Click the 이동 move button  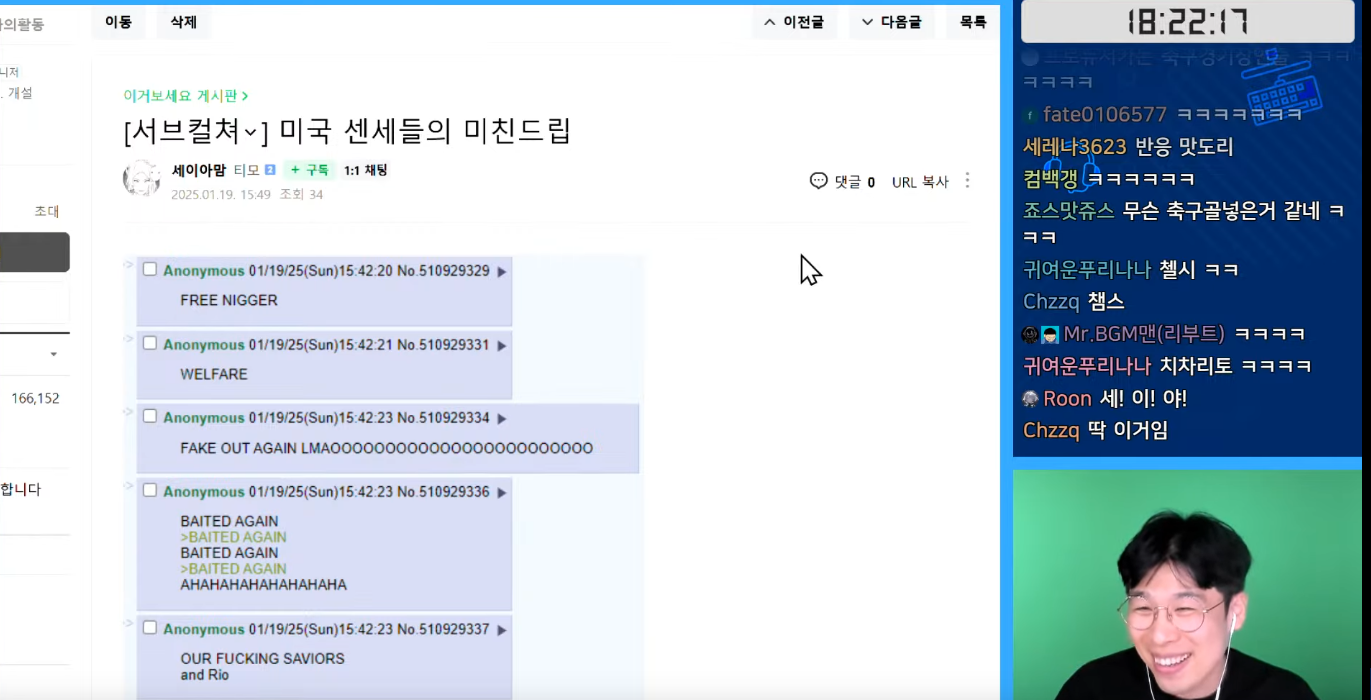point(118,22)
